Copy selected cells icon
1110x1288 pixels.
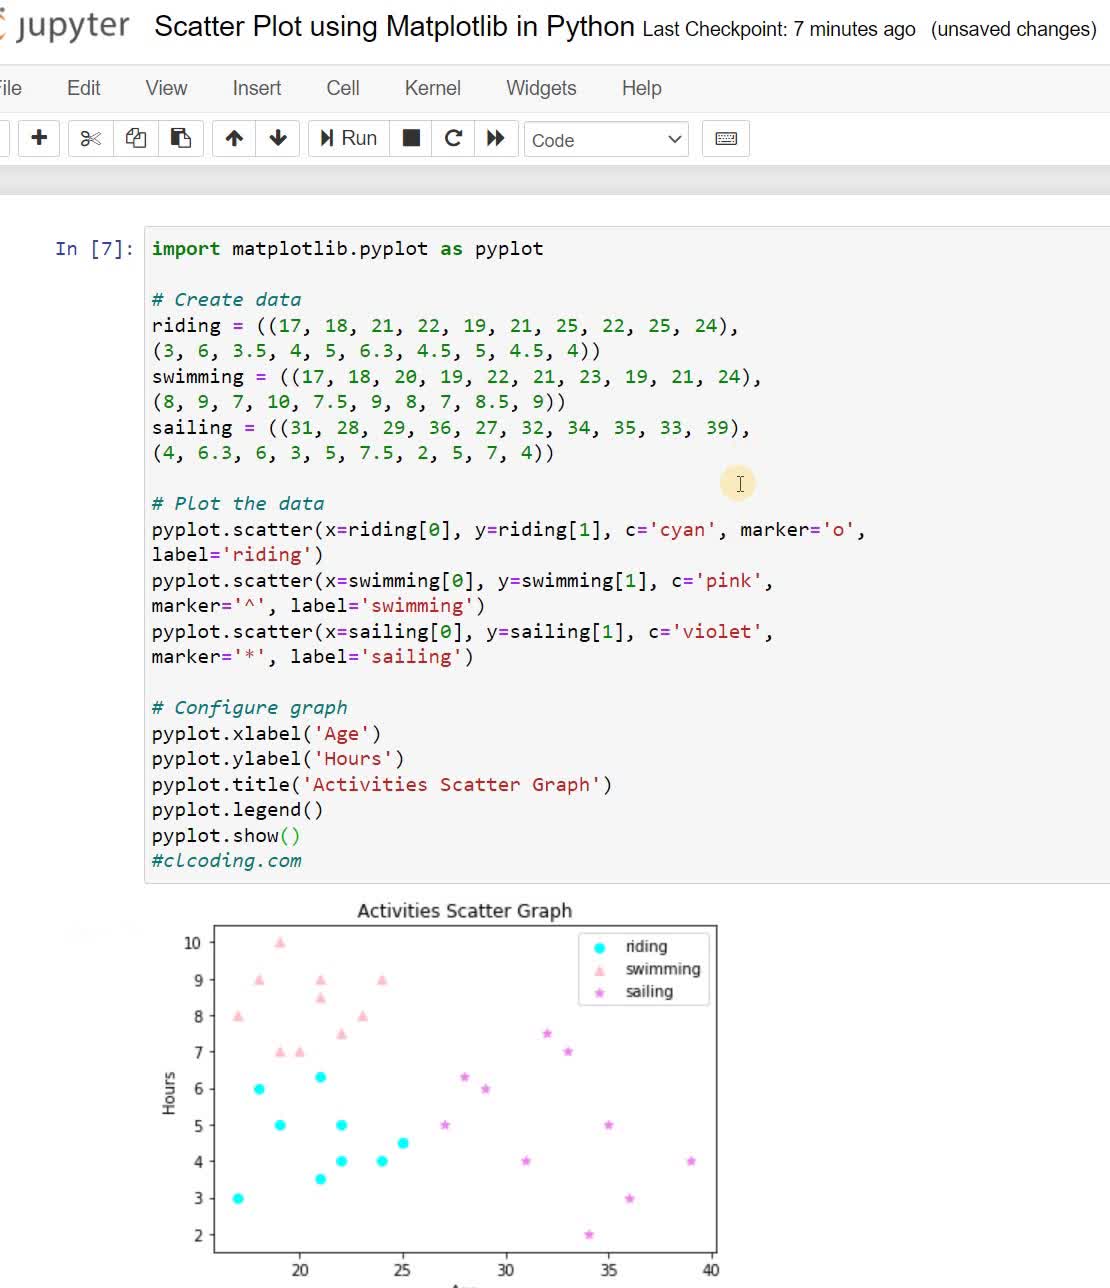[x=136, y=138]
